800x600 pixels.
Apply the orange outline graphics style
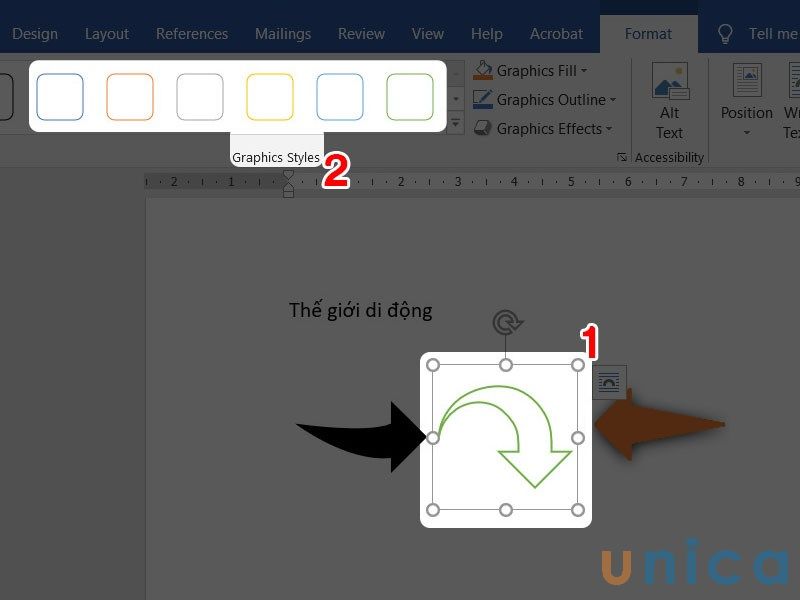pyautogui.click(x=130, y=96)
